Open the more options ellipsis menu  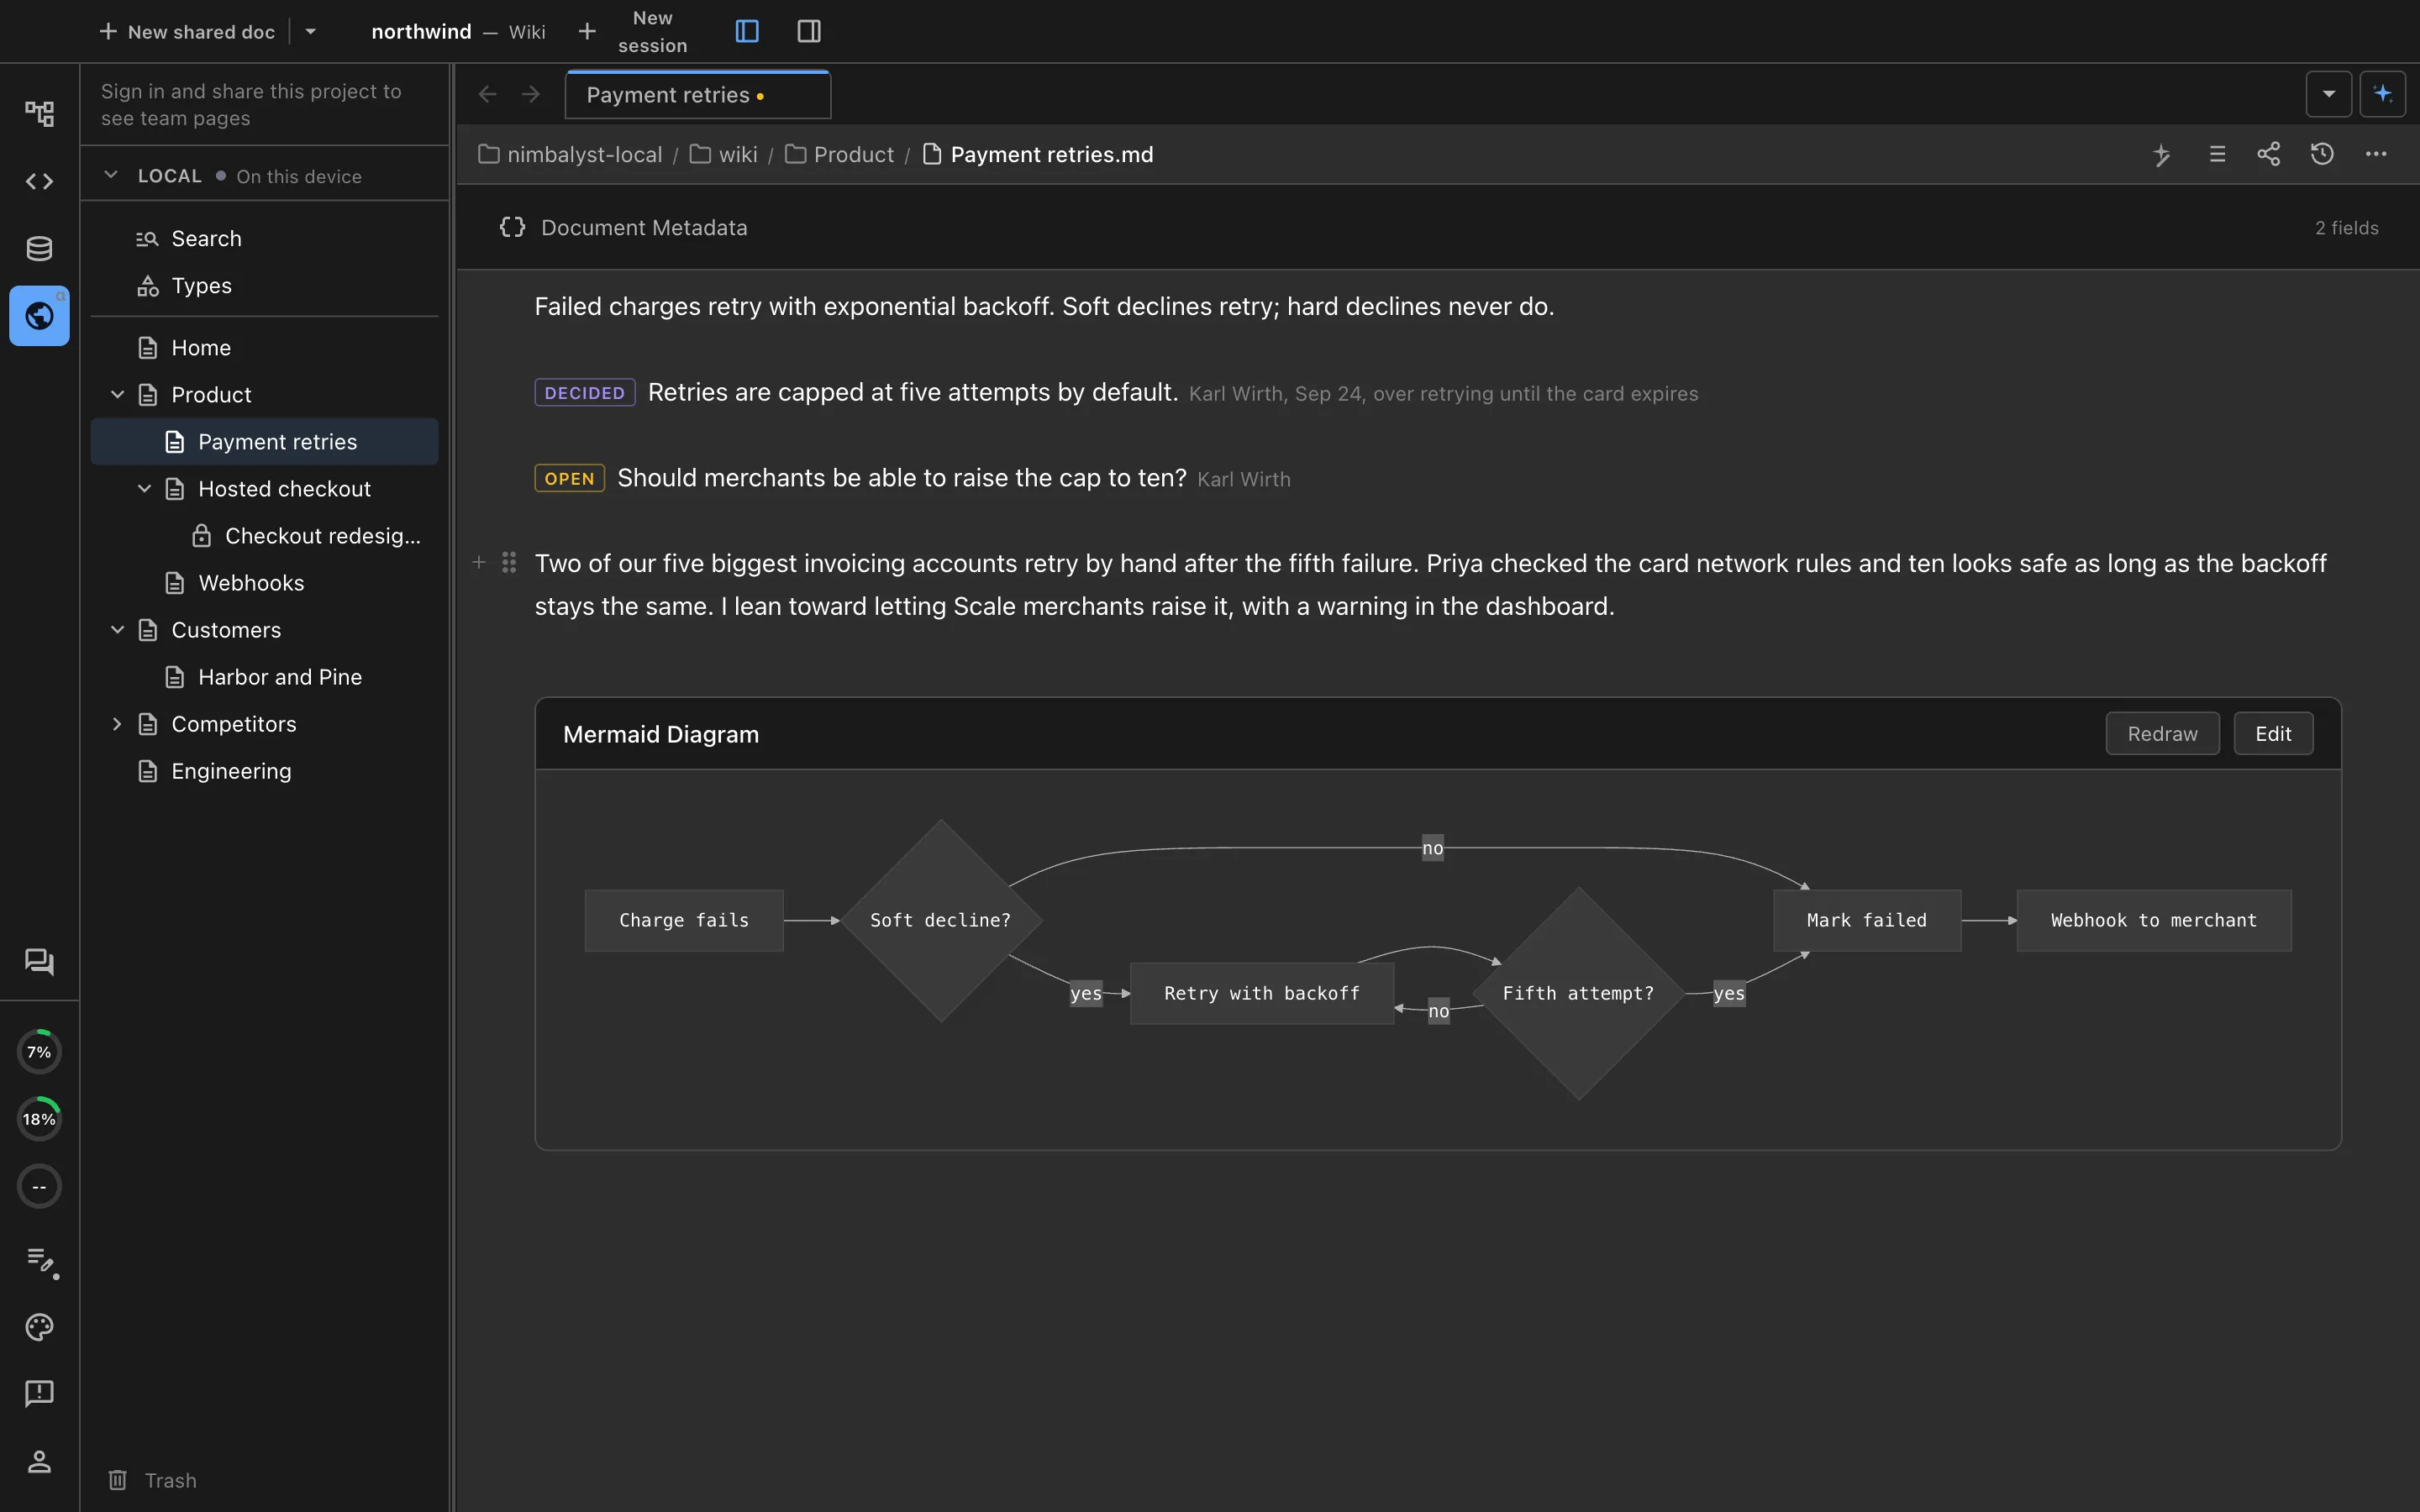(2376, 154)
